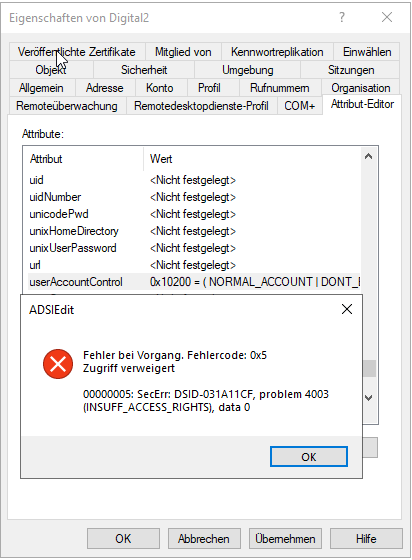Screen dimensions: 412x560
Task: Open the Remotedesktopdienste-Profil tab
Action: point(201,106)
